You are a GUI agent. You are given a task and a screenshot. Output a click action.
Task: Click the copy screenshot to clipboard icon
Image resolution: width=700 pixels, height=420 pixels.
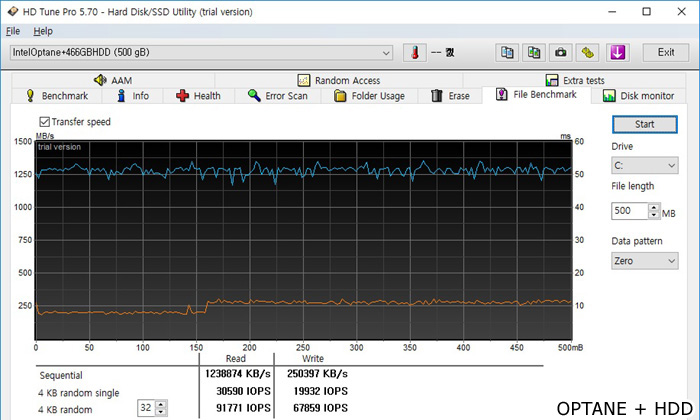click(534, 53)
